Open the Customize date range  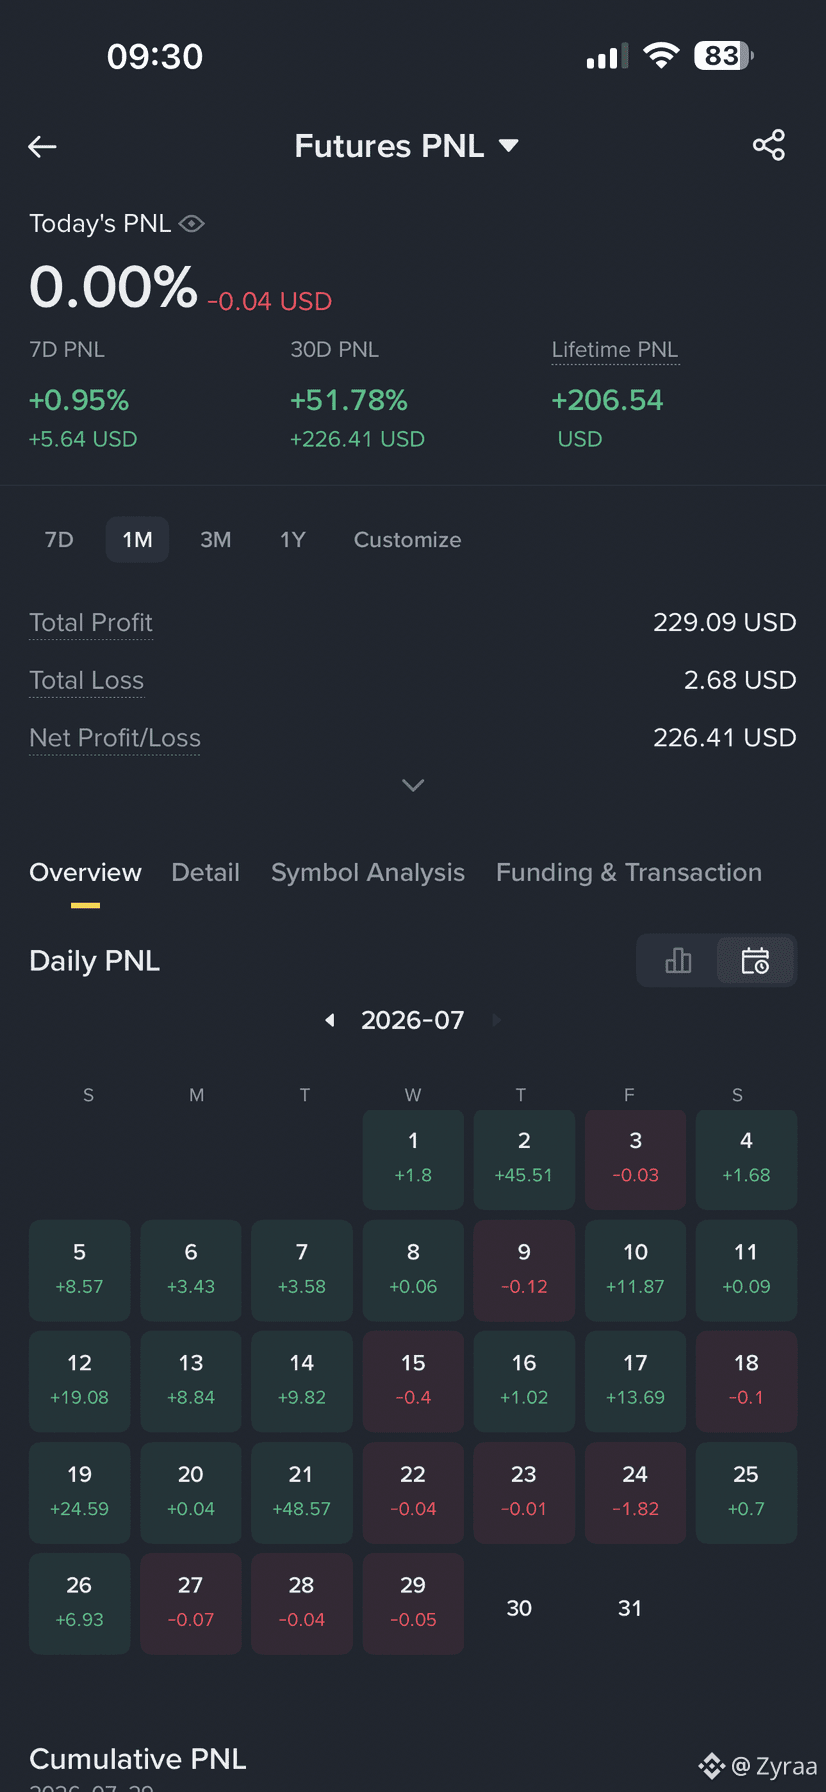coord(408,540)
